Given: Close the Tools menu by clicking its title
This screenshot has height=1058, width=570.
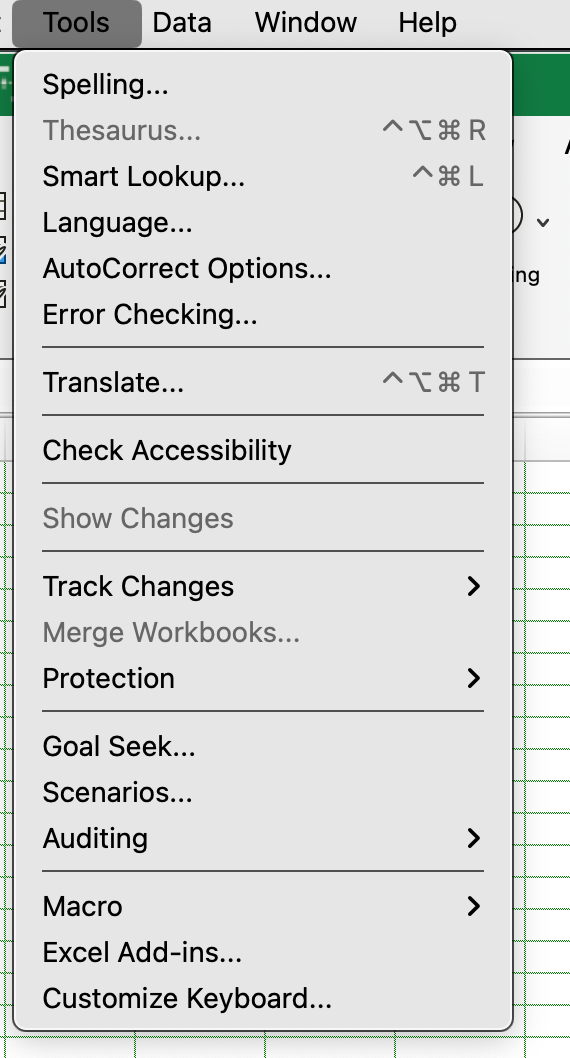Looking at the screenshot, I should 76,22.
